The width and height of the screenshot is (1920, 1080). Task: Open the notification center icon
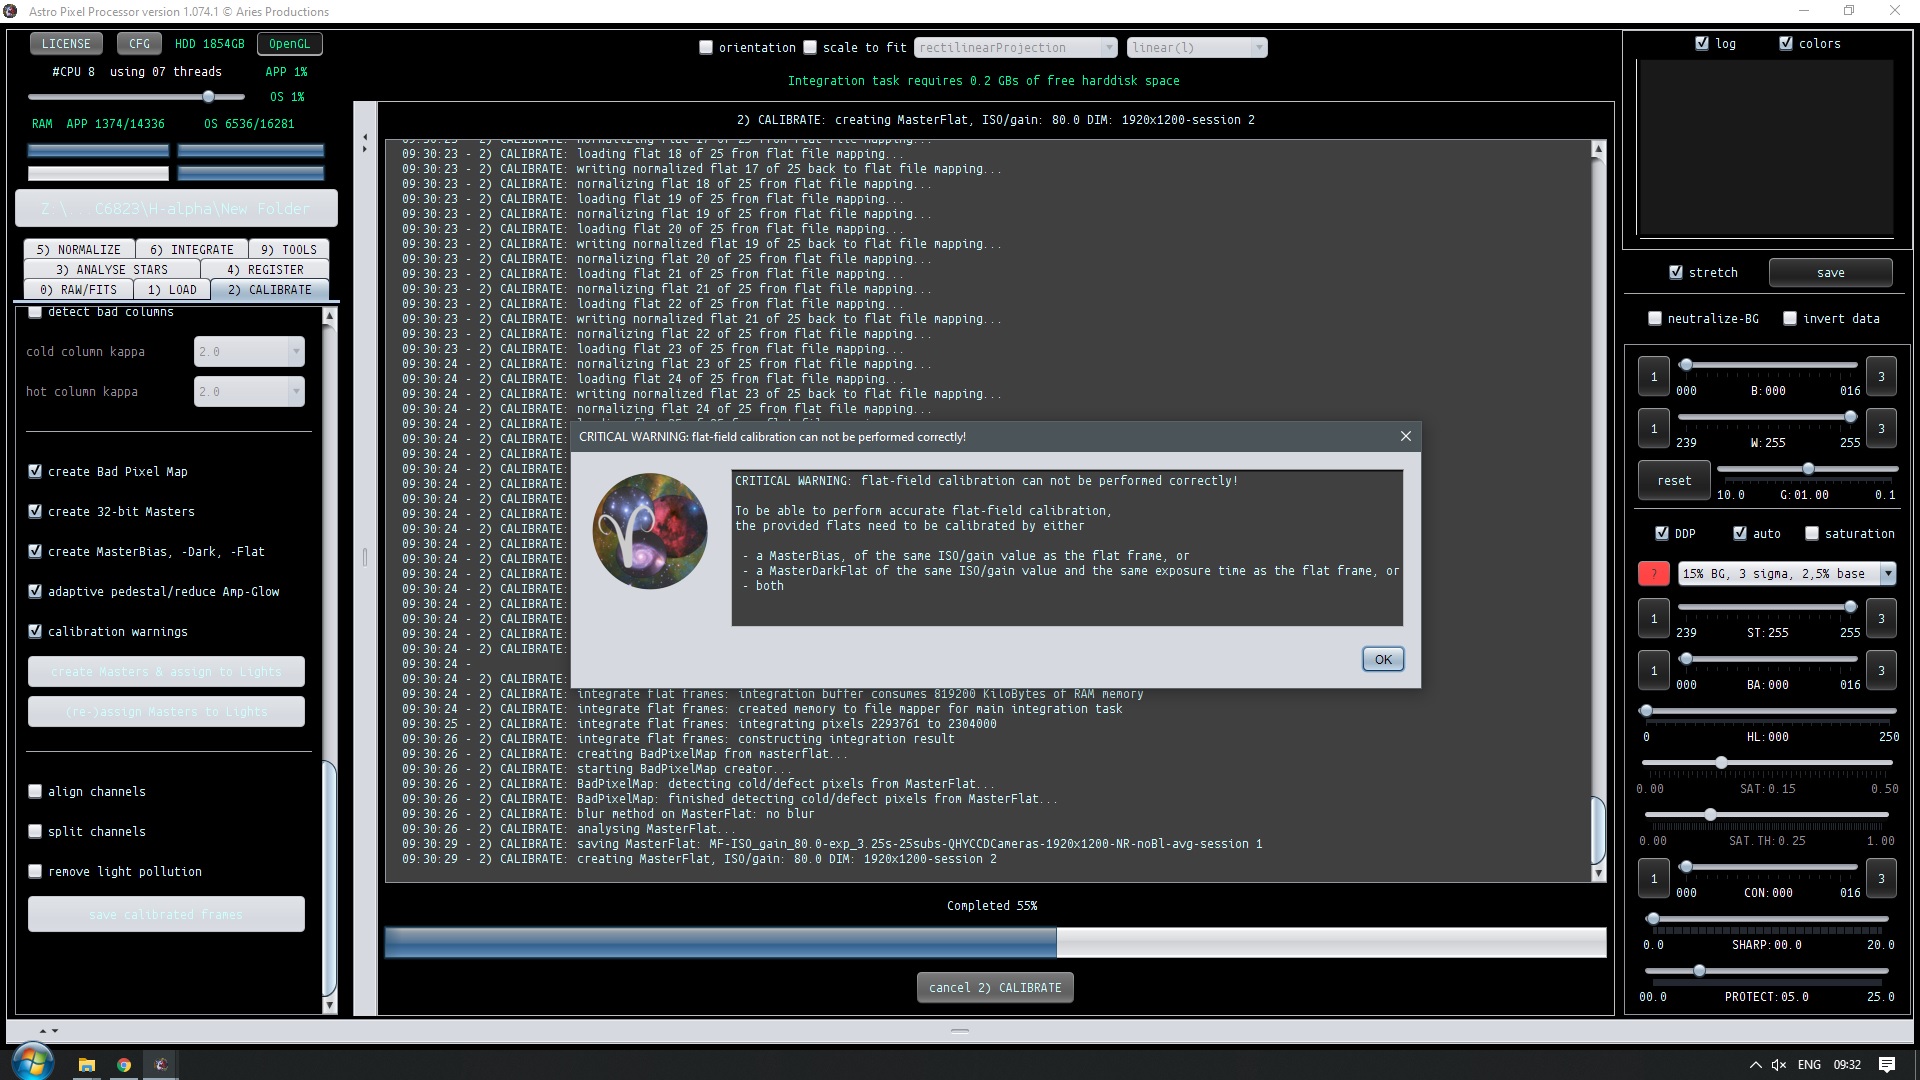pos(1887,1065)
